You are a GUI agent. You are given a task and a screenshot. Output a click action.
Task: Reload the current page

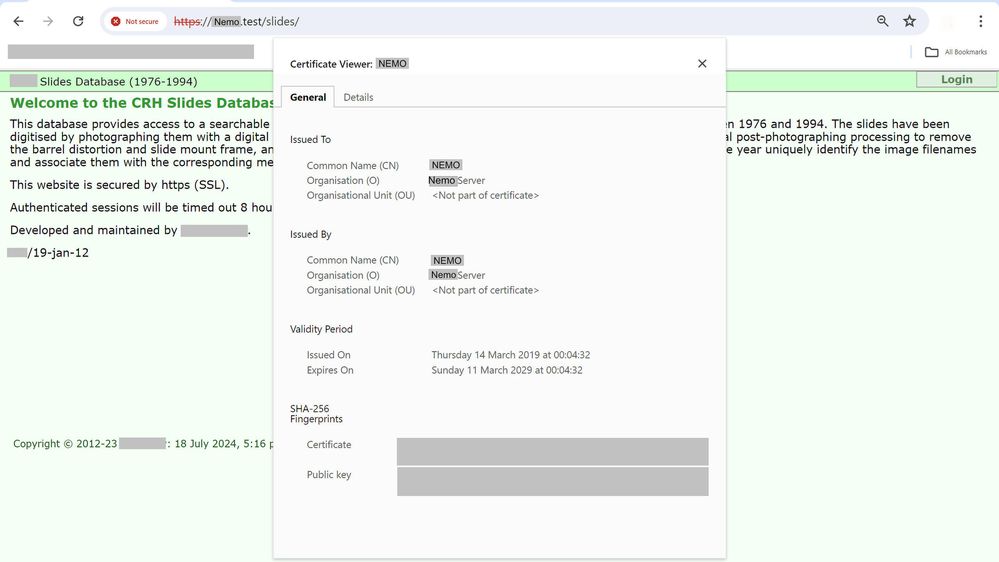(78, 21)
